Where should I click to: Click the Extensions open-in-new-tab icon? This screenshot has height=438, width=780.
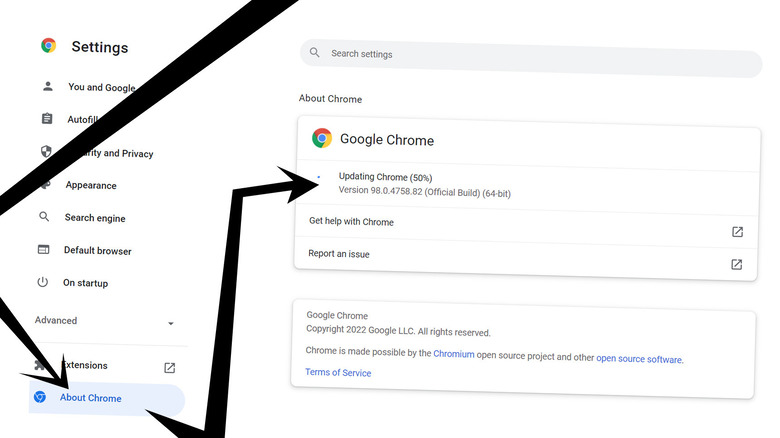click(169, 368)
